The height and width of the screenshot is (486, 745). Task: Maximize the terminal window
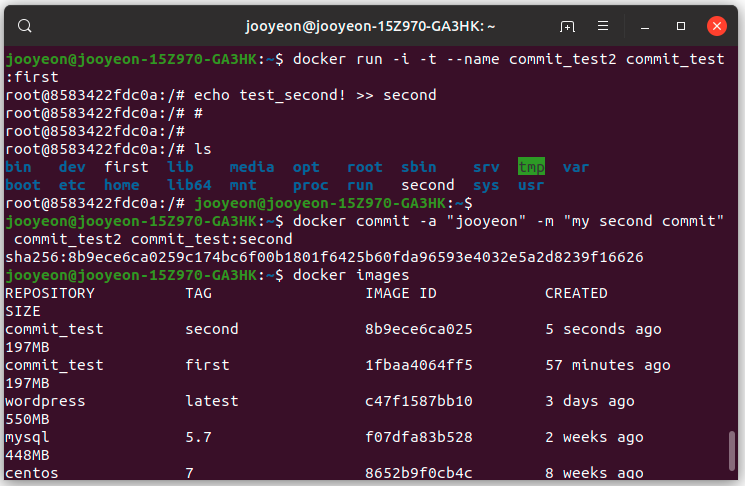point(681,26)
